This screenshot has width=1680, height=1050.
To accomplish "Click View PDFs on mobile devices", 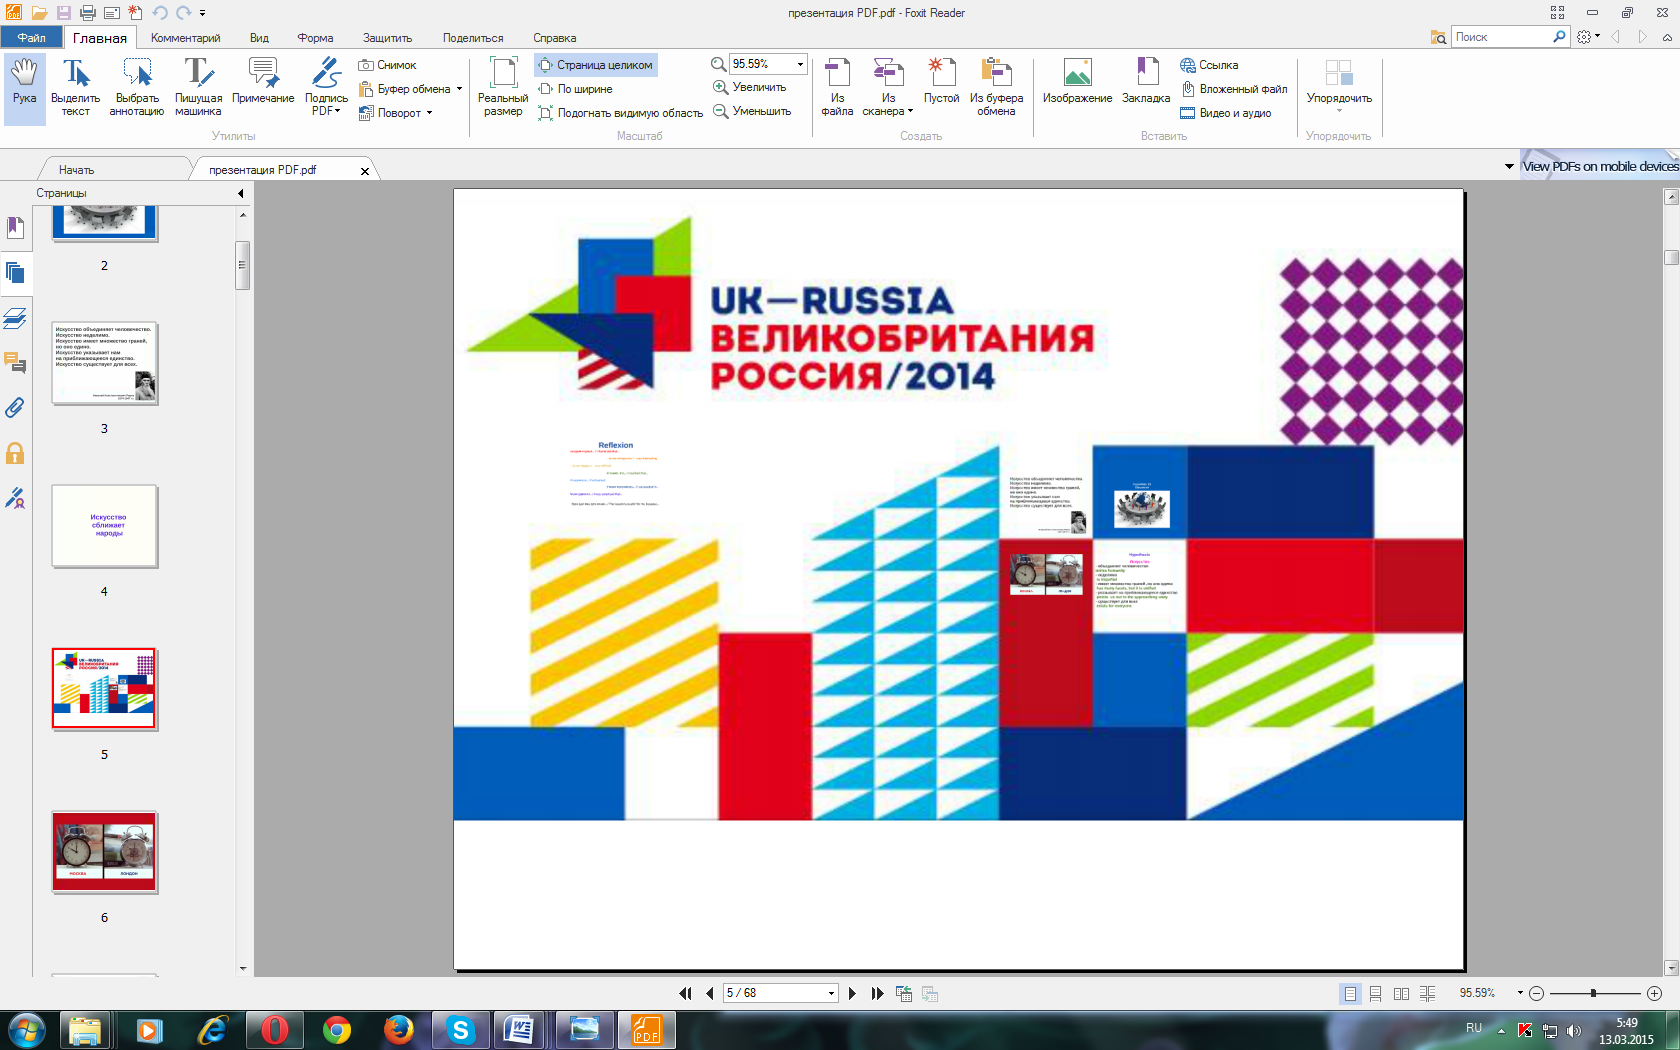I will [x=1600, y=166].
